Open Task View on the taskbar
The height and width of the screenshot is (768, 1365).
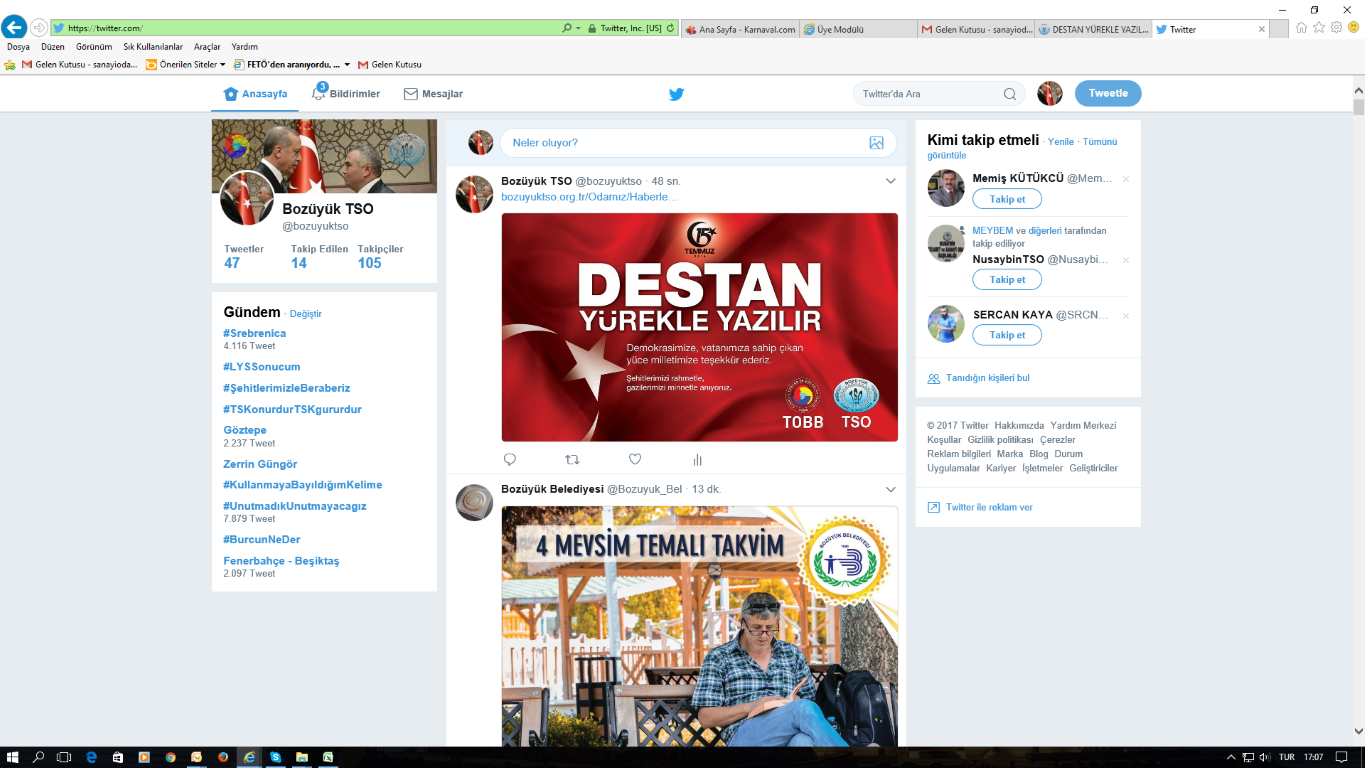tap(65, 757)
